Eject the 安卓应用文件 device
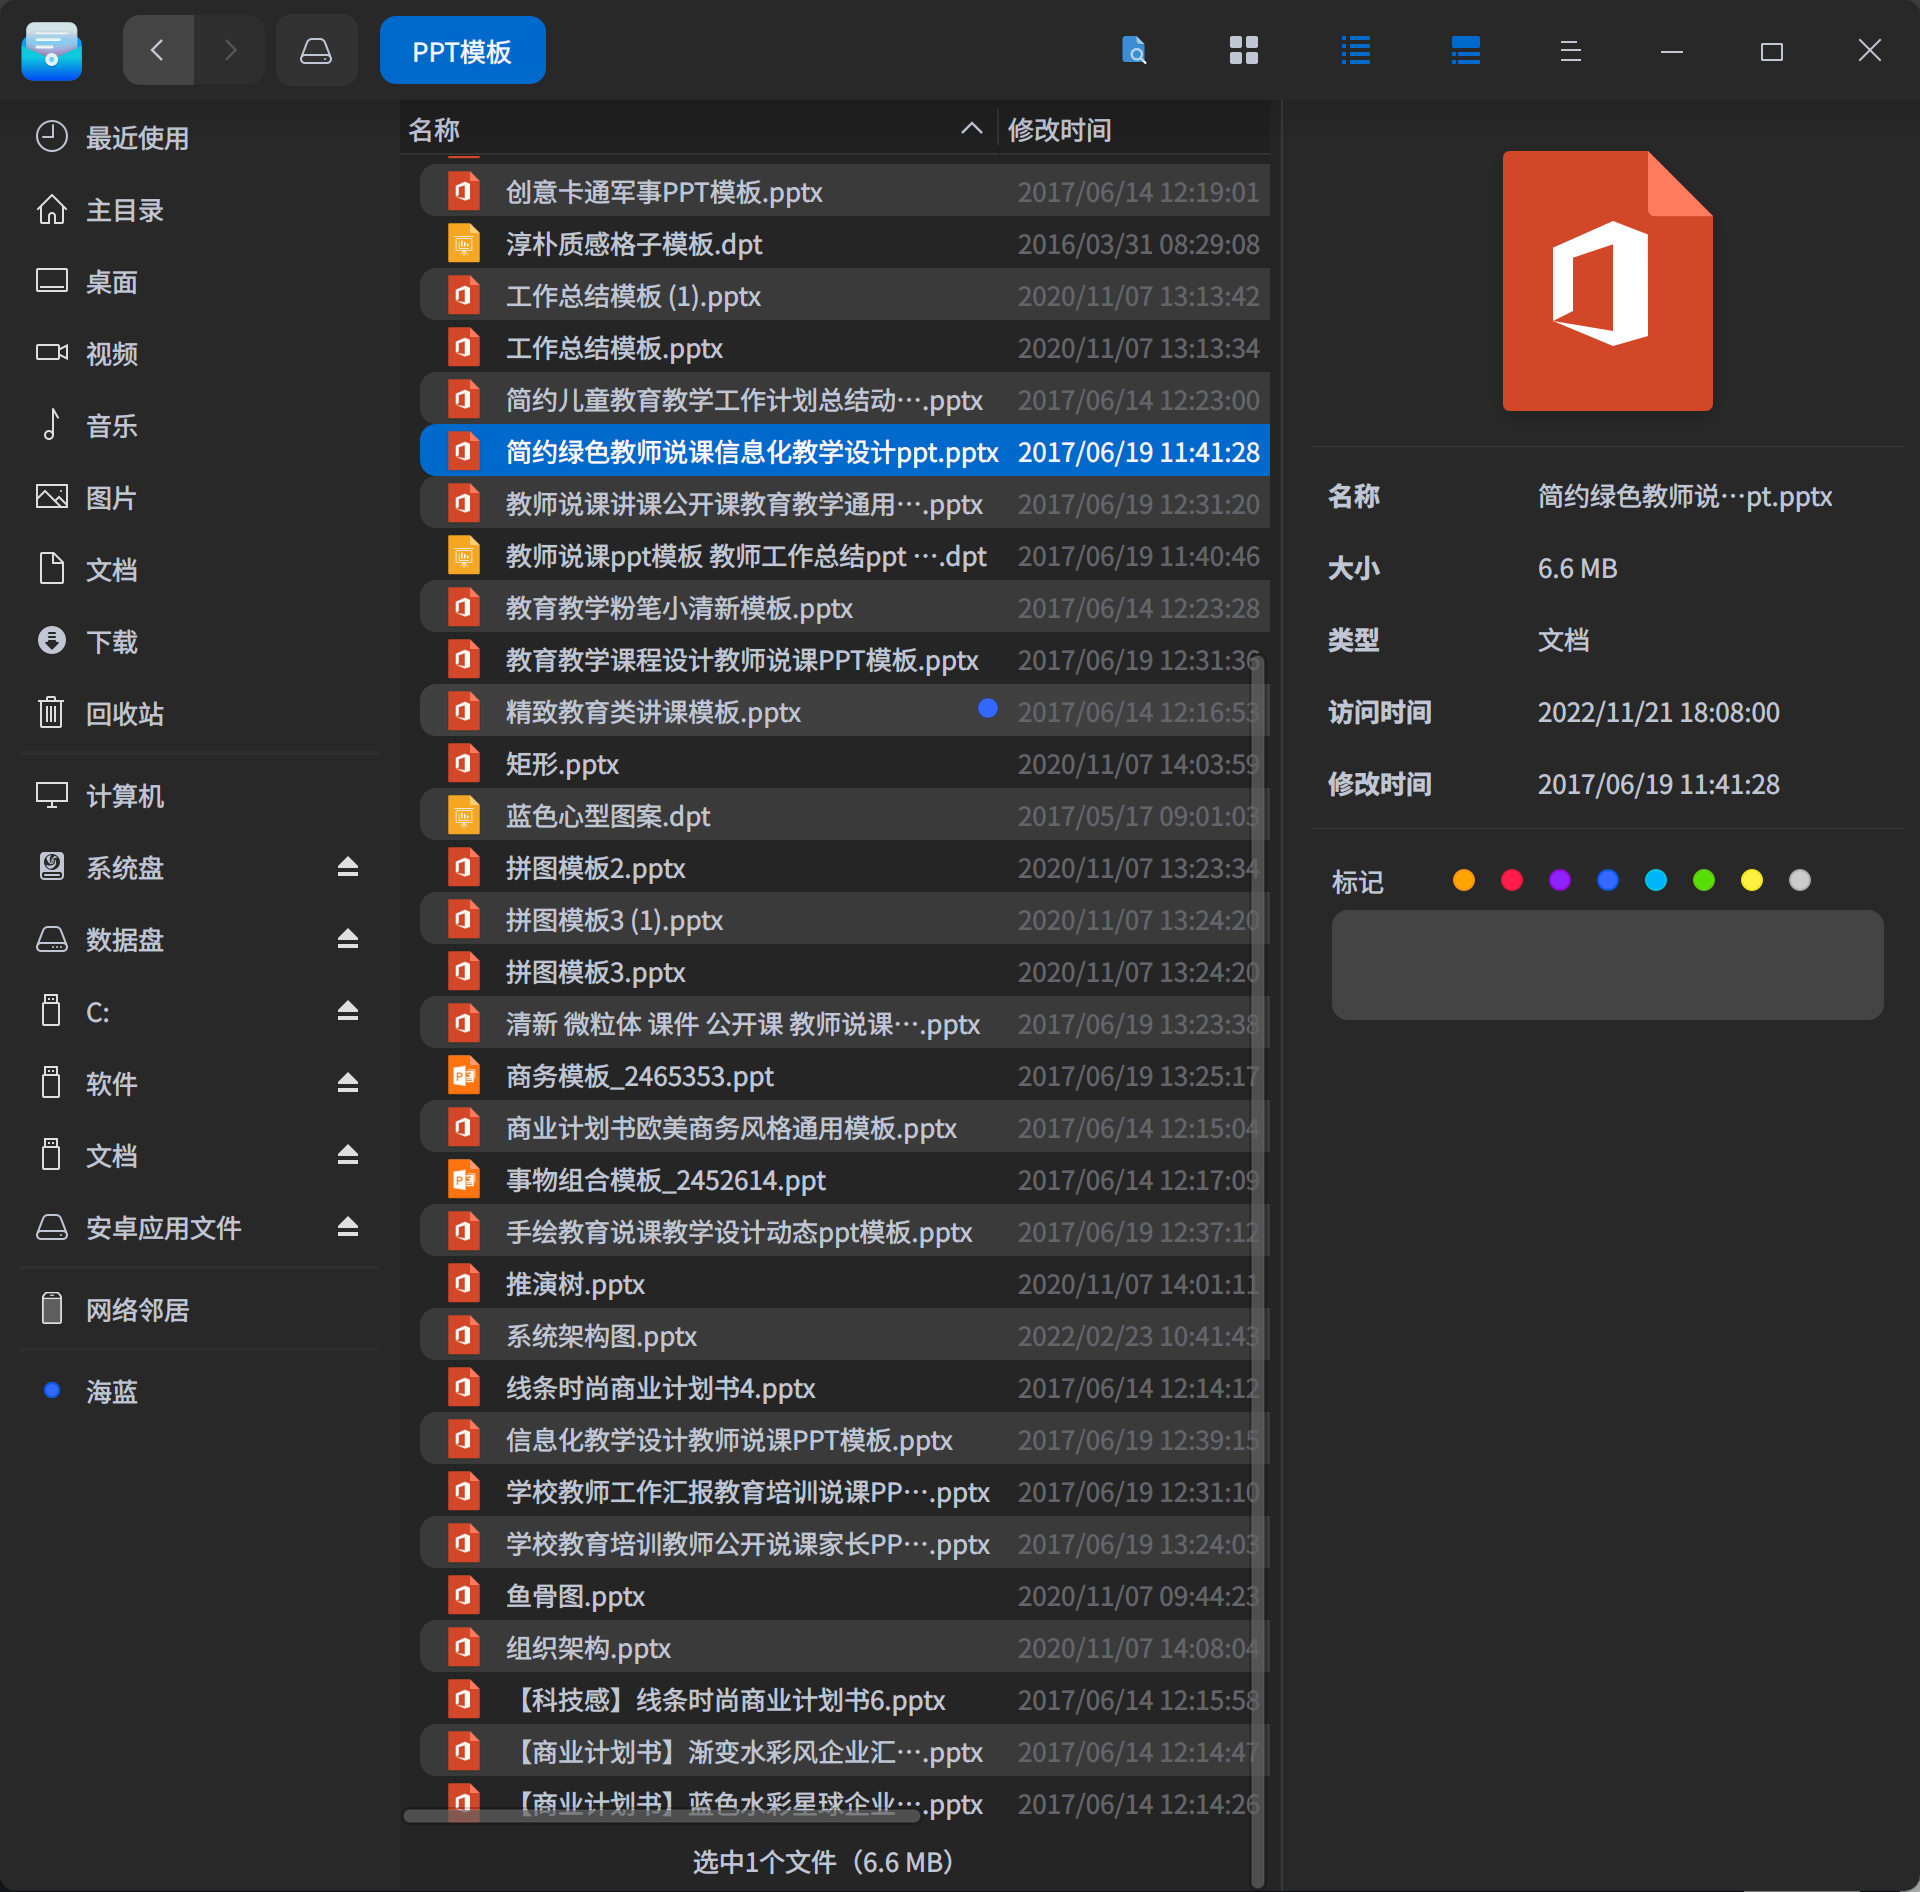 (347, 1227)
